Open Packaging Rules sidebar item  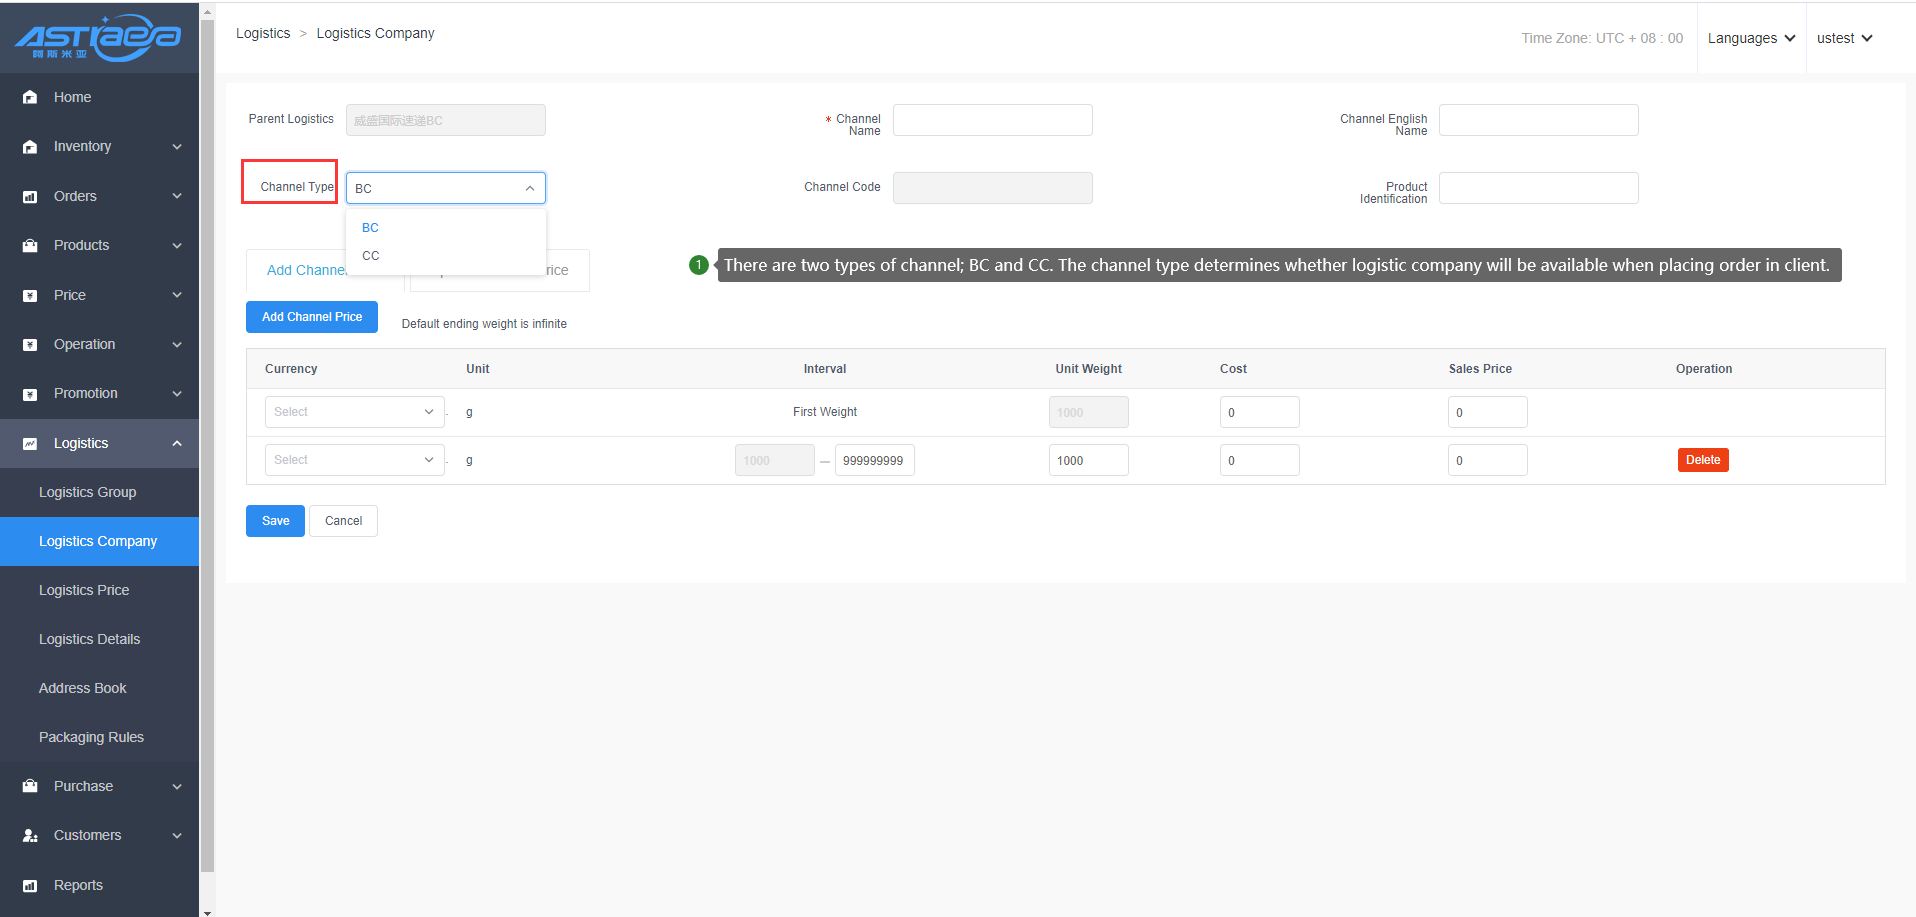(x=91, y=737)
